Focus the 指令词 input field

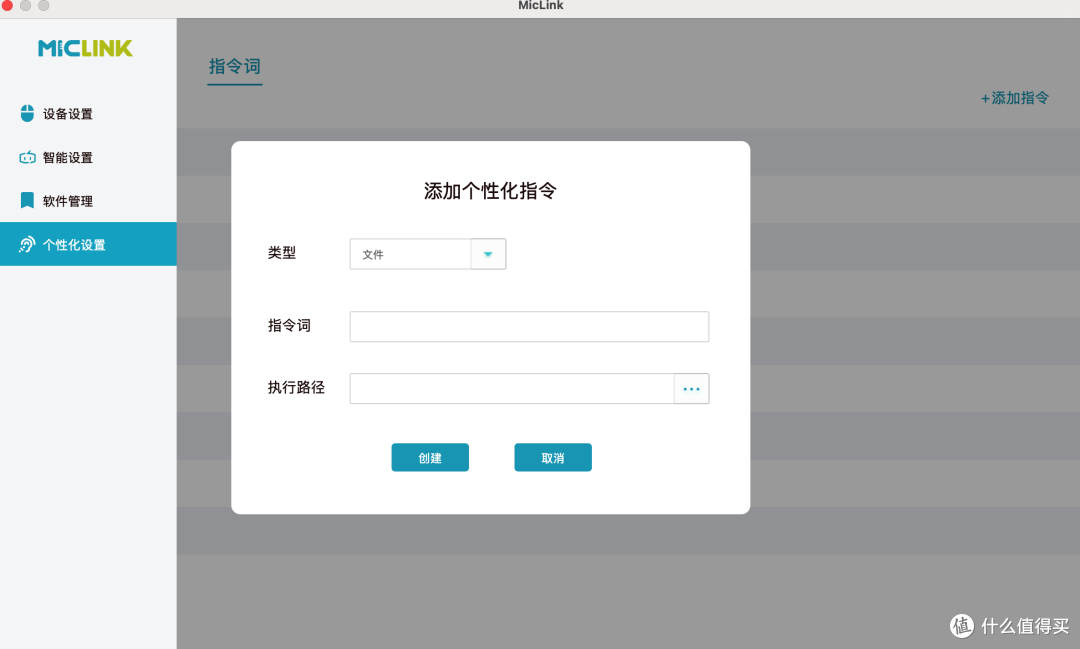coord(529,327)
